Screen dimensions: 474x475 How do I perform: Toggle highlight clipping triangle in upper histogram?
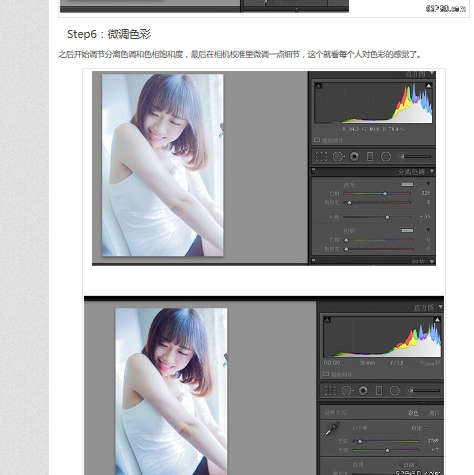coord(429,86)
